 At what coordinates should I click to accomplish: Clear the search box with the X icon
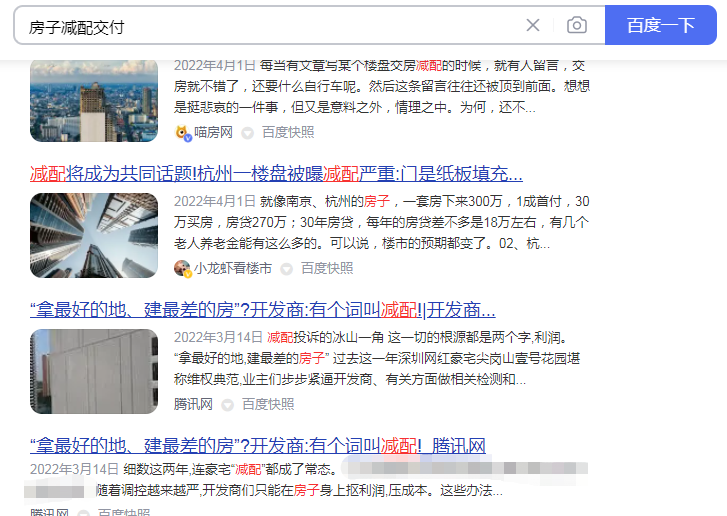pos(533,25)
